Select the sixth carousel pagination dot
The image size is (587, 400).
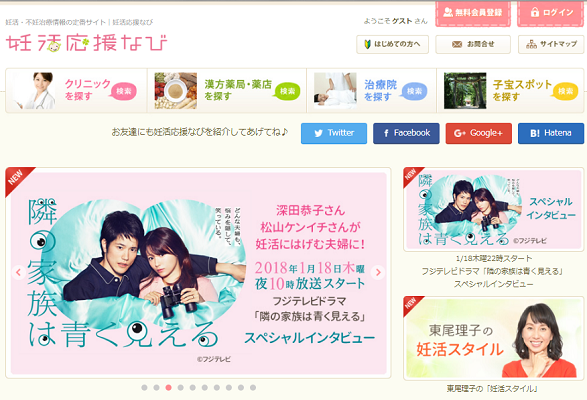point(205,388)
